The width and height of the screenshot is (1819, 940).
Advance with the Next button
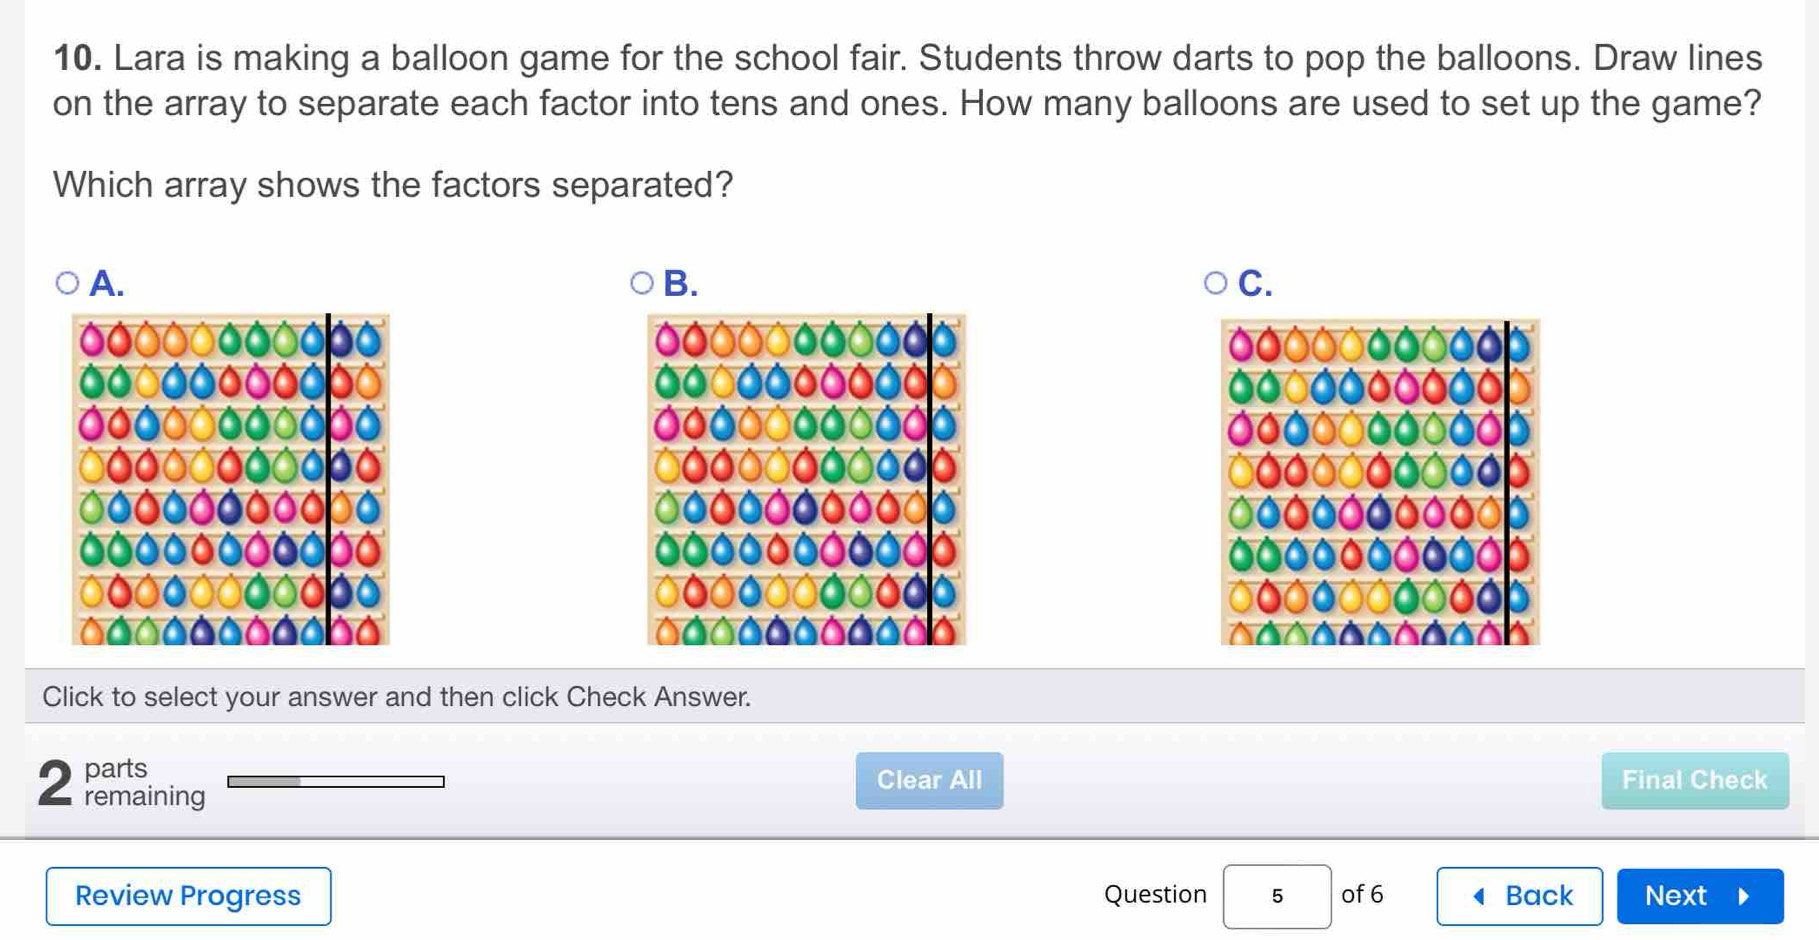click(x=1699, y=895)
